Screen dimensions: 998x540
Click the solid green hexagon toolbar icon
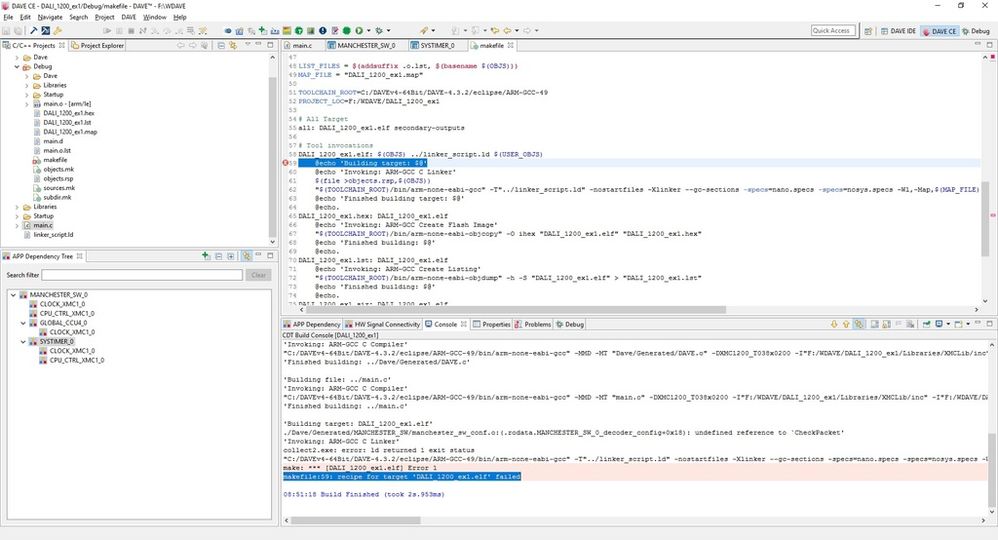(347, 31)
